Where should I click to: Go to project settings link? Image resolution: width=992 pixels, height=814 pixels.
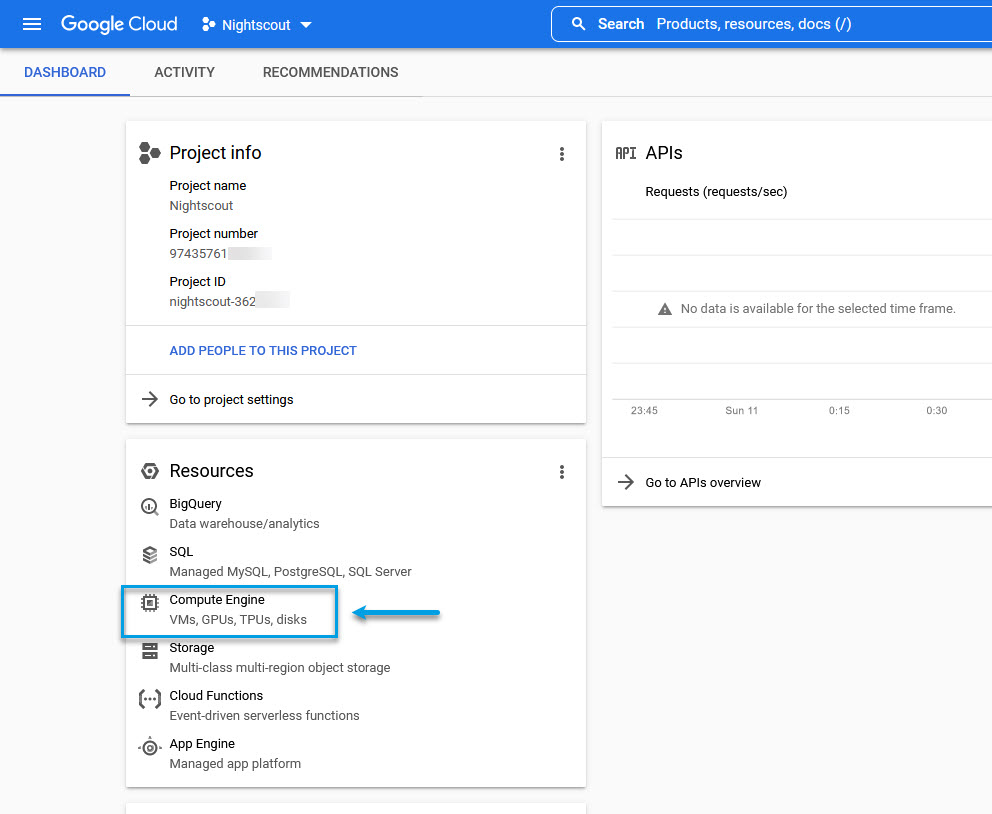231,400
